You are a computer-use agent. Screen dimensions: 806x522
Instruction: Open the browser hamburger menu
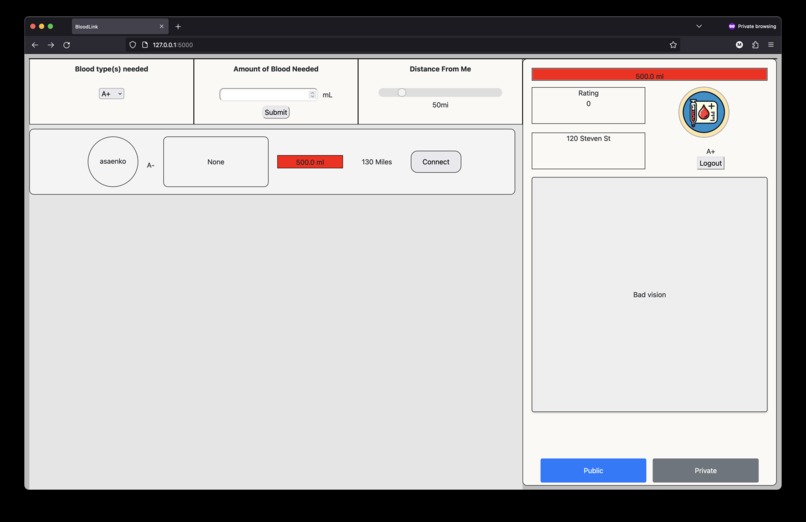(x=771, y=45)
